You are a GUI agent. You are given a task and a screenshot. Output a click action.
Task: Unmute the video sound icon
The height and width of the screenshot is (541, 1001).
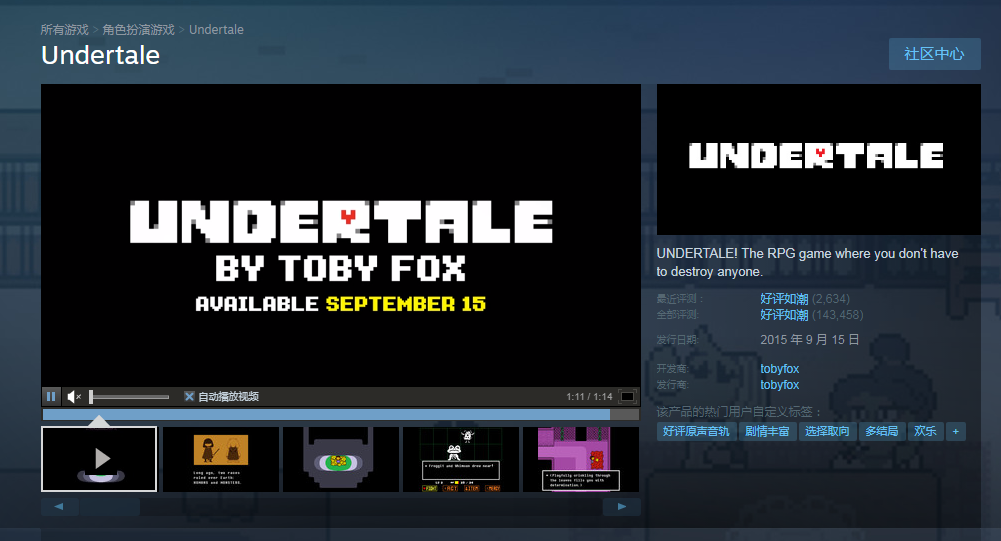[x=74, y=397]
